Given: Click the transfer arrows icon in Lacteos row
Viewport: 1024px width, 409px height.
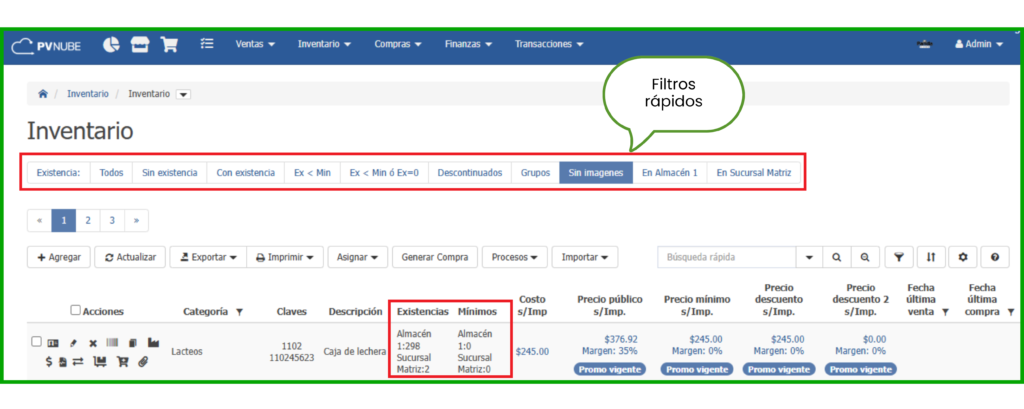Looking at the screenshot, I should (78, 361).
